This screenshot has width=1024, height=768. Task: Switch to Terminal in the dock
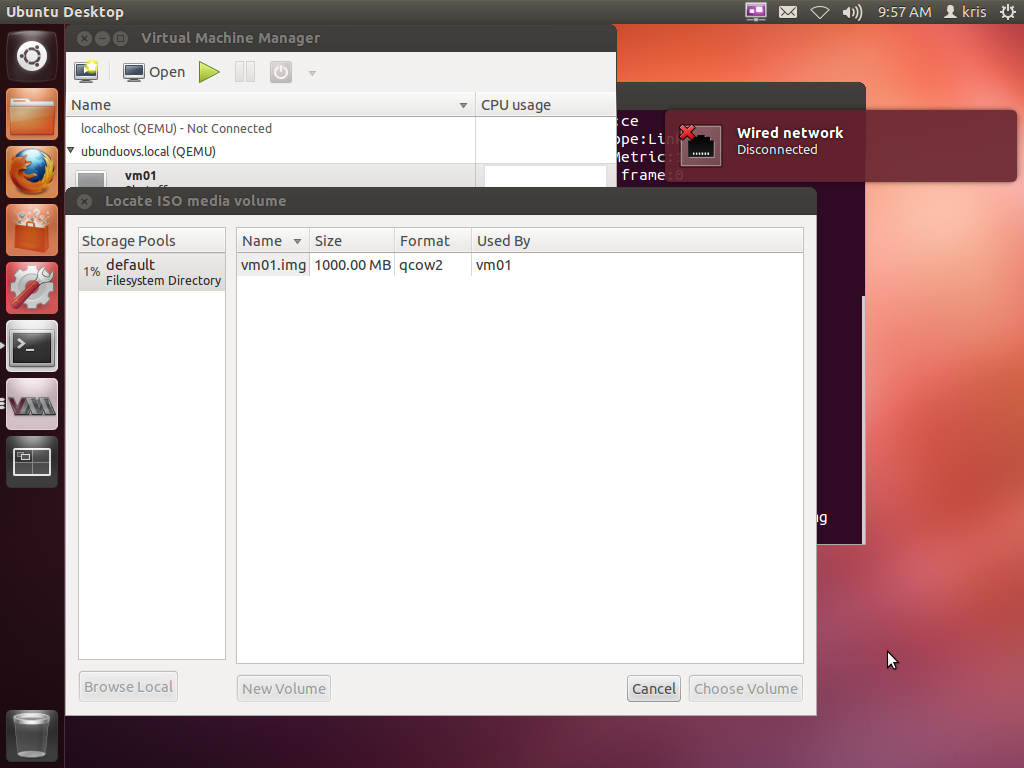(x=31, y=346)
